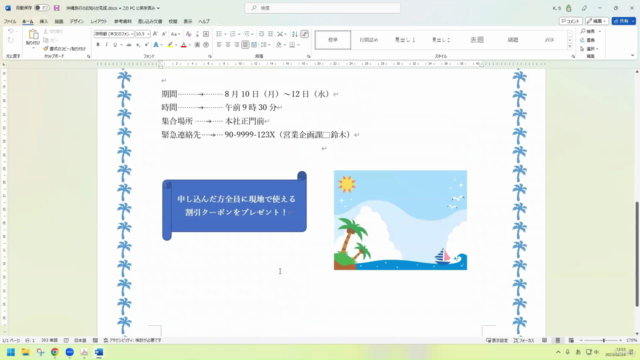Toggle distributed alignment
Viewport: 640px width, 360px height.
254,45
